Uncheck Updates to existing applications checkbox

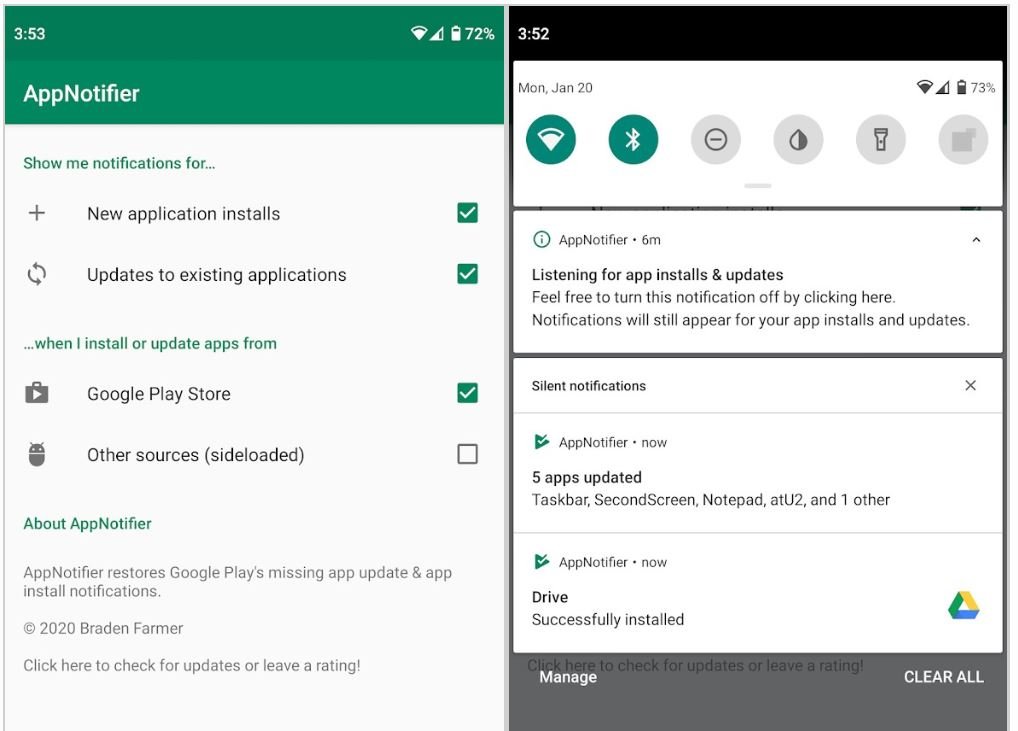(467, 274)
